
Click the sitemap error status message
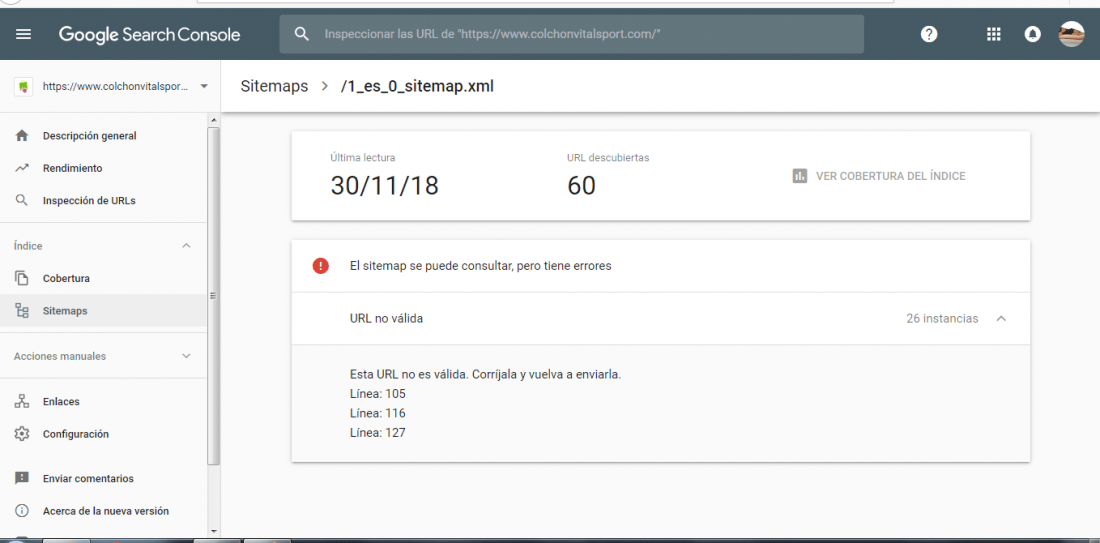click(481, 267)
